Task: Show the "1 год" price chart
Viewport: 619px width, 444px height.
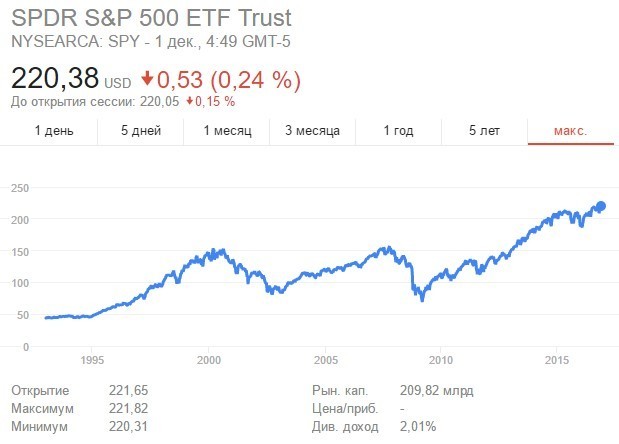Action: 400,131
